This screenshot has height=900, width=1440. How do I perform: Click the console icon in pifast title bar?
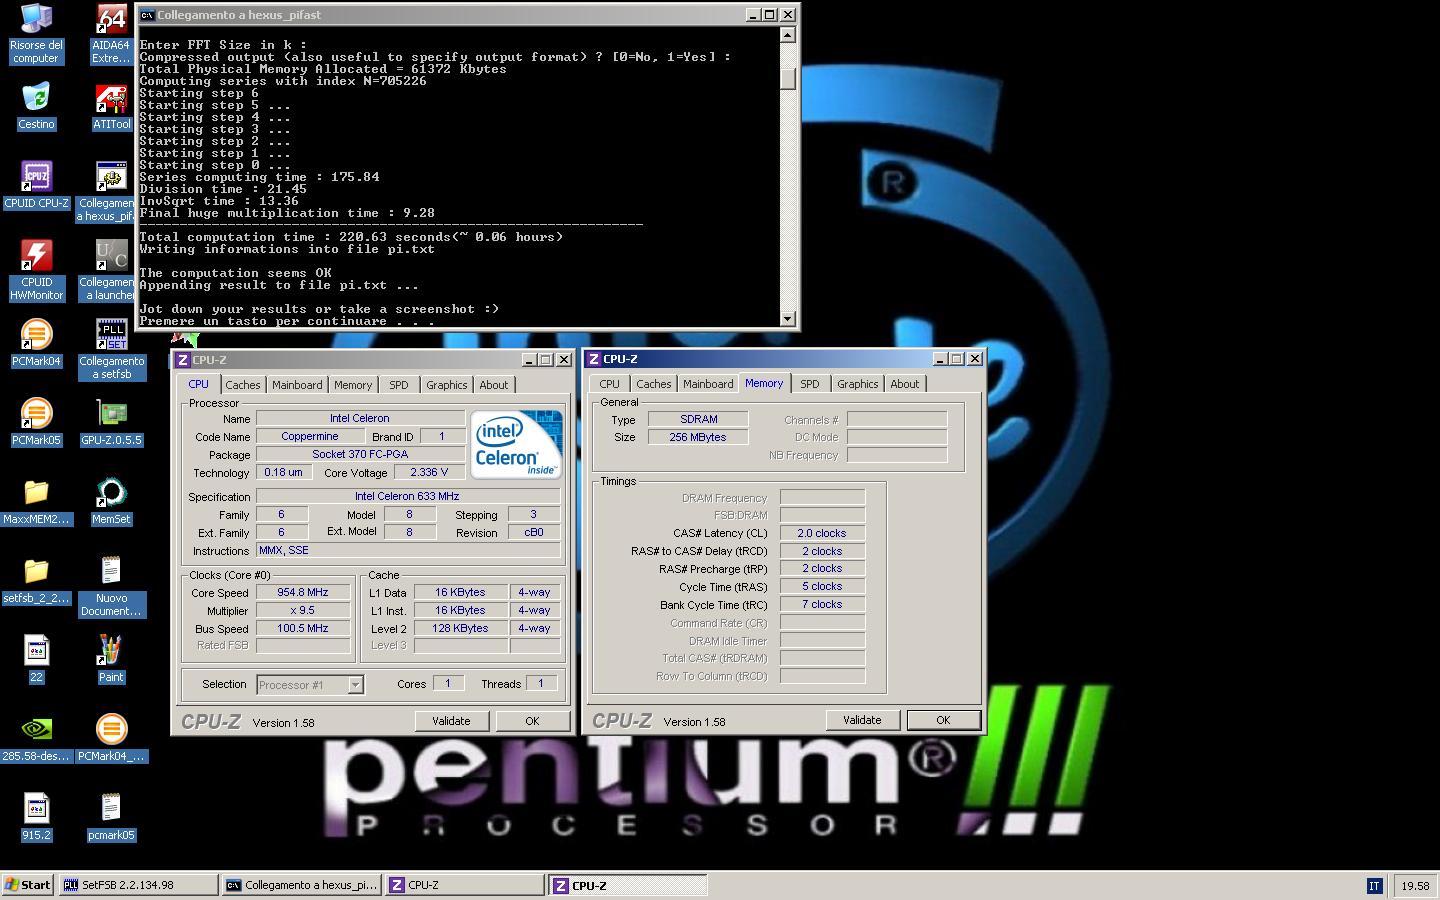[147, 15]
